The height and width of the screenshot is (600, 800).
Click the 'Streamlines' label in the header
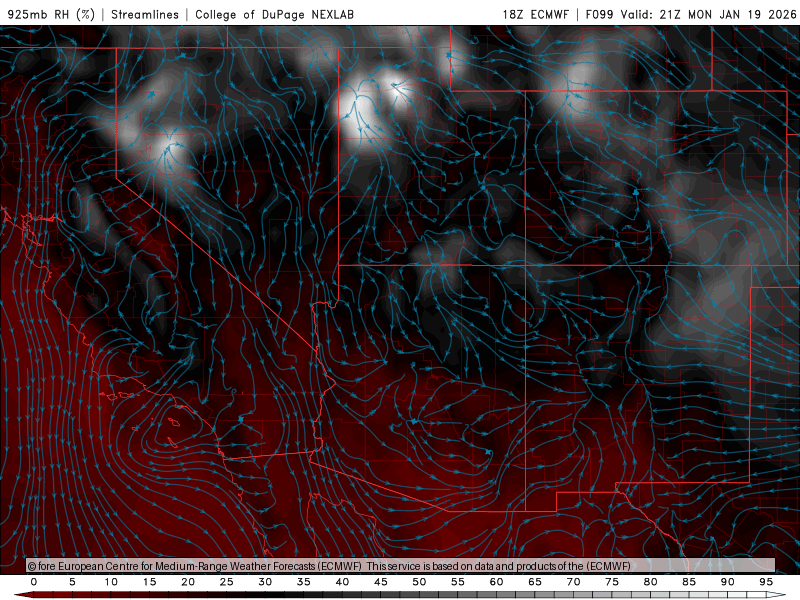(x=145, y=14)
